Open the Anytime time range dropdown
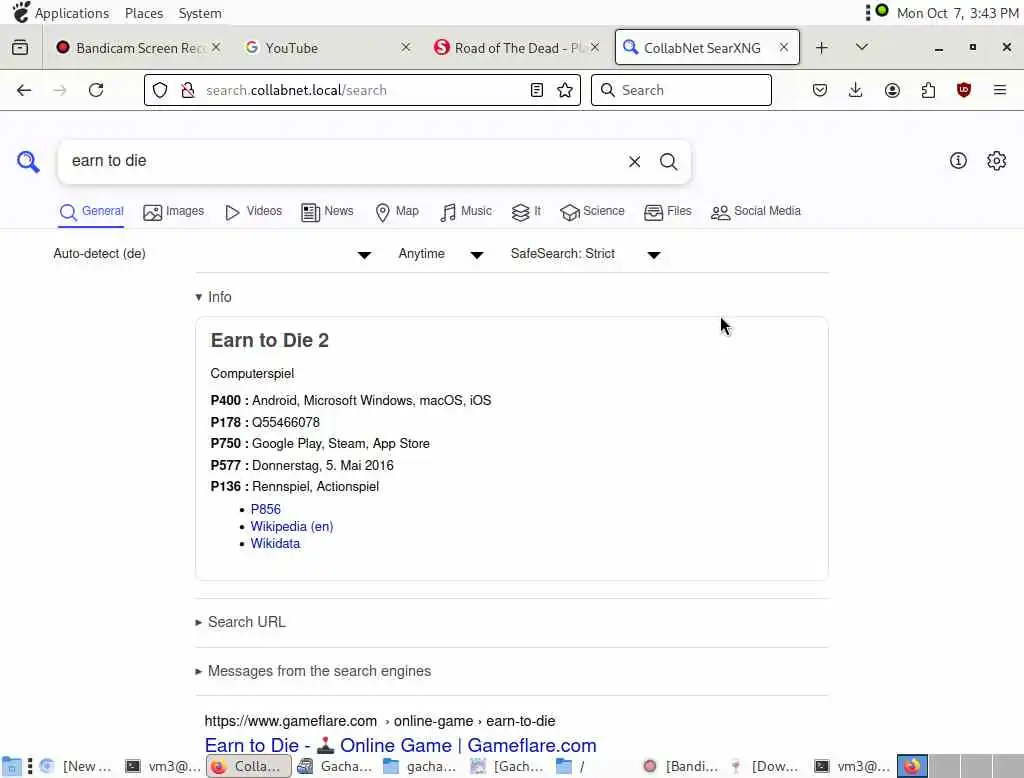The image size is (1024, 778). pyautogui.click(x=441, y=253)
